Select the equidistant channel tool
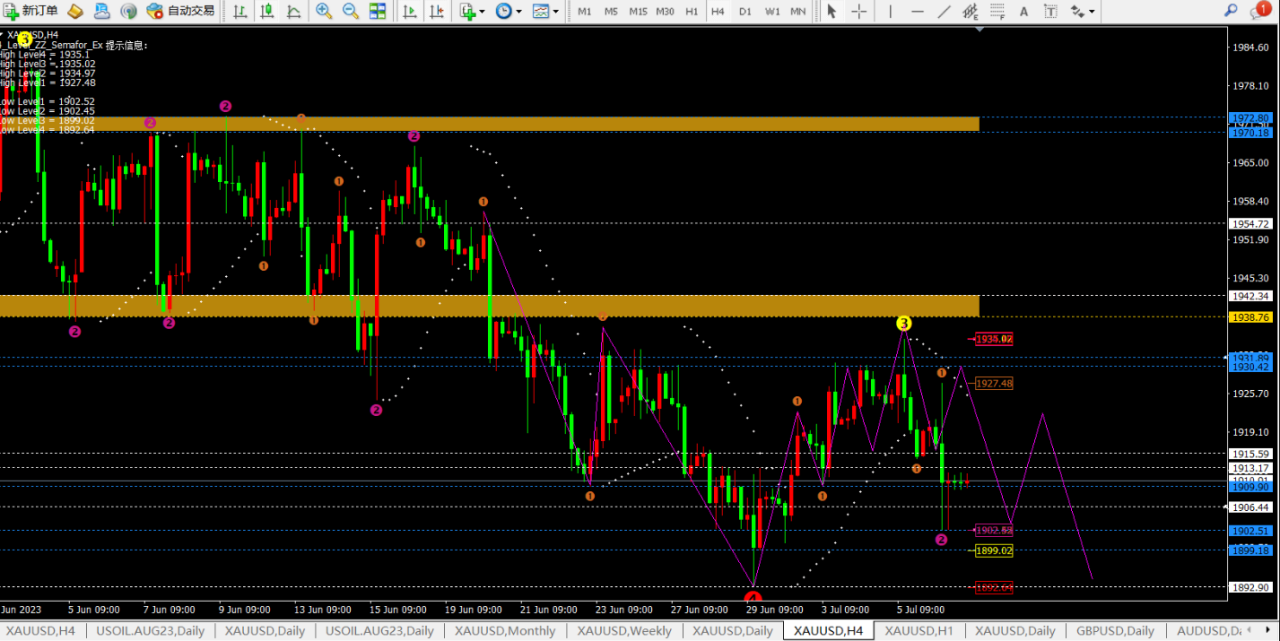1280x641 pixels. (x=970, y=11)
